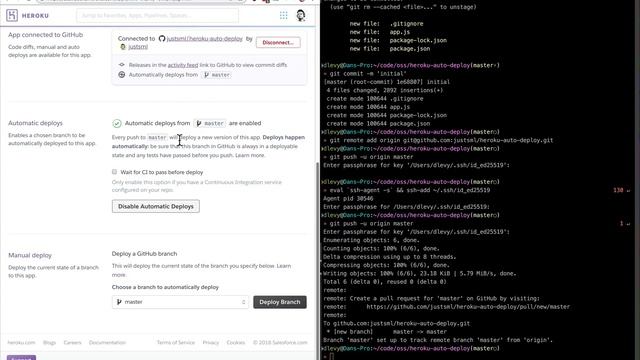640x360 pixels.
Task: Click the Deploy Branch button
Action: (280, 302)
